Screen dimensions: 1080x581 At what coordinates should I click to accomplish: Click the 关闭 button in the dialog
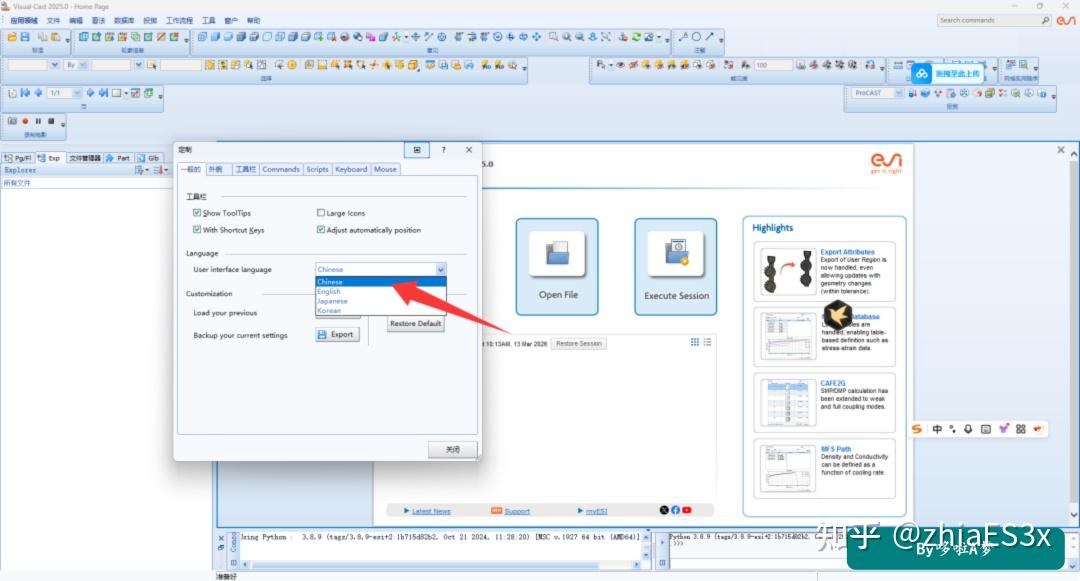tap(453, 449)
